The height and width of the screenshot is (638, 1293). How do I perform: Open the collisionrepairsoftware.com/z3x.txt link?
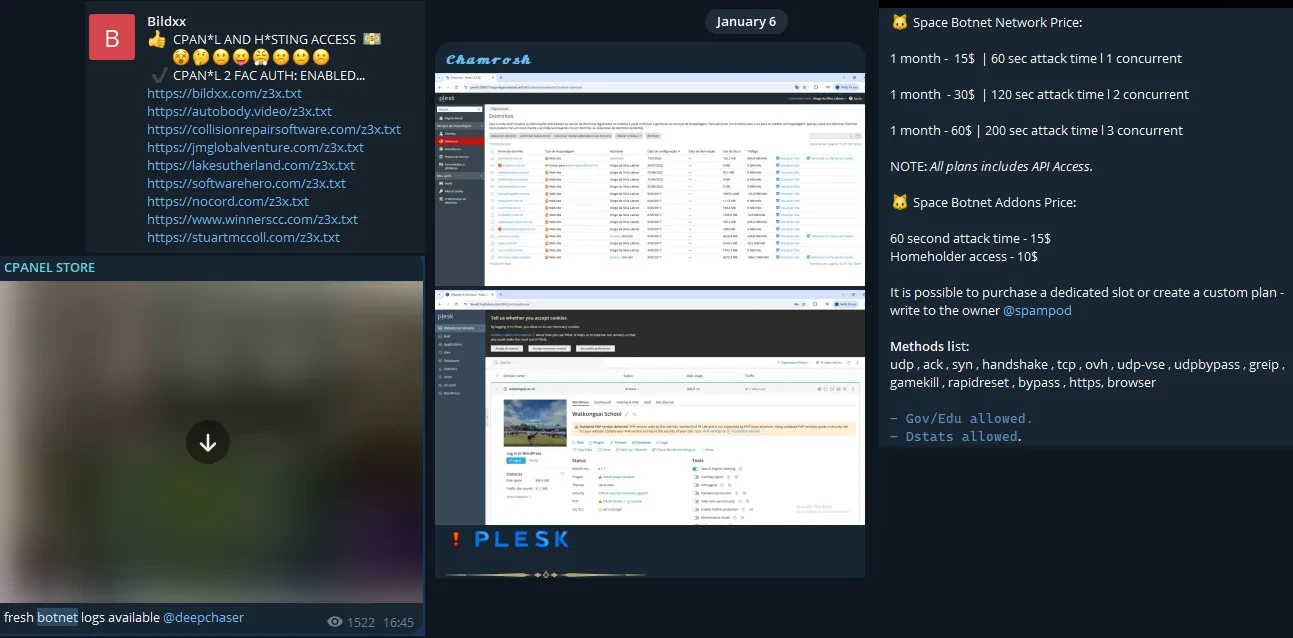tap(274, 129)
